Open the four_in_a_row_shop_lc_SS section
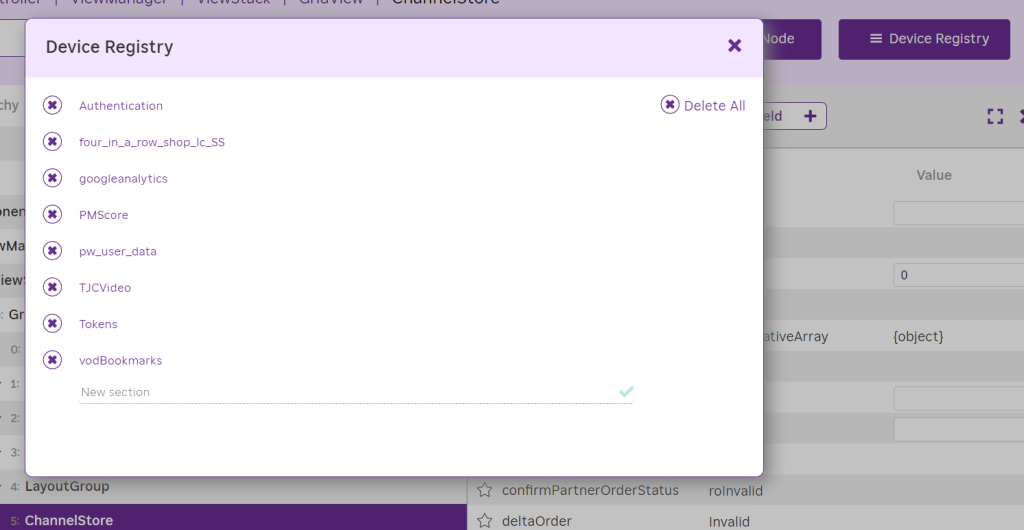 [152, 142]
